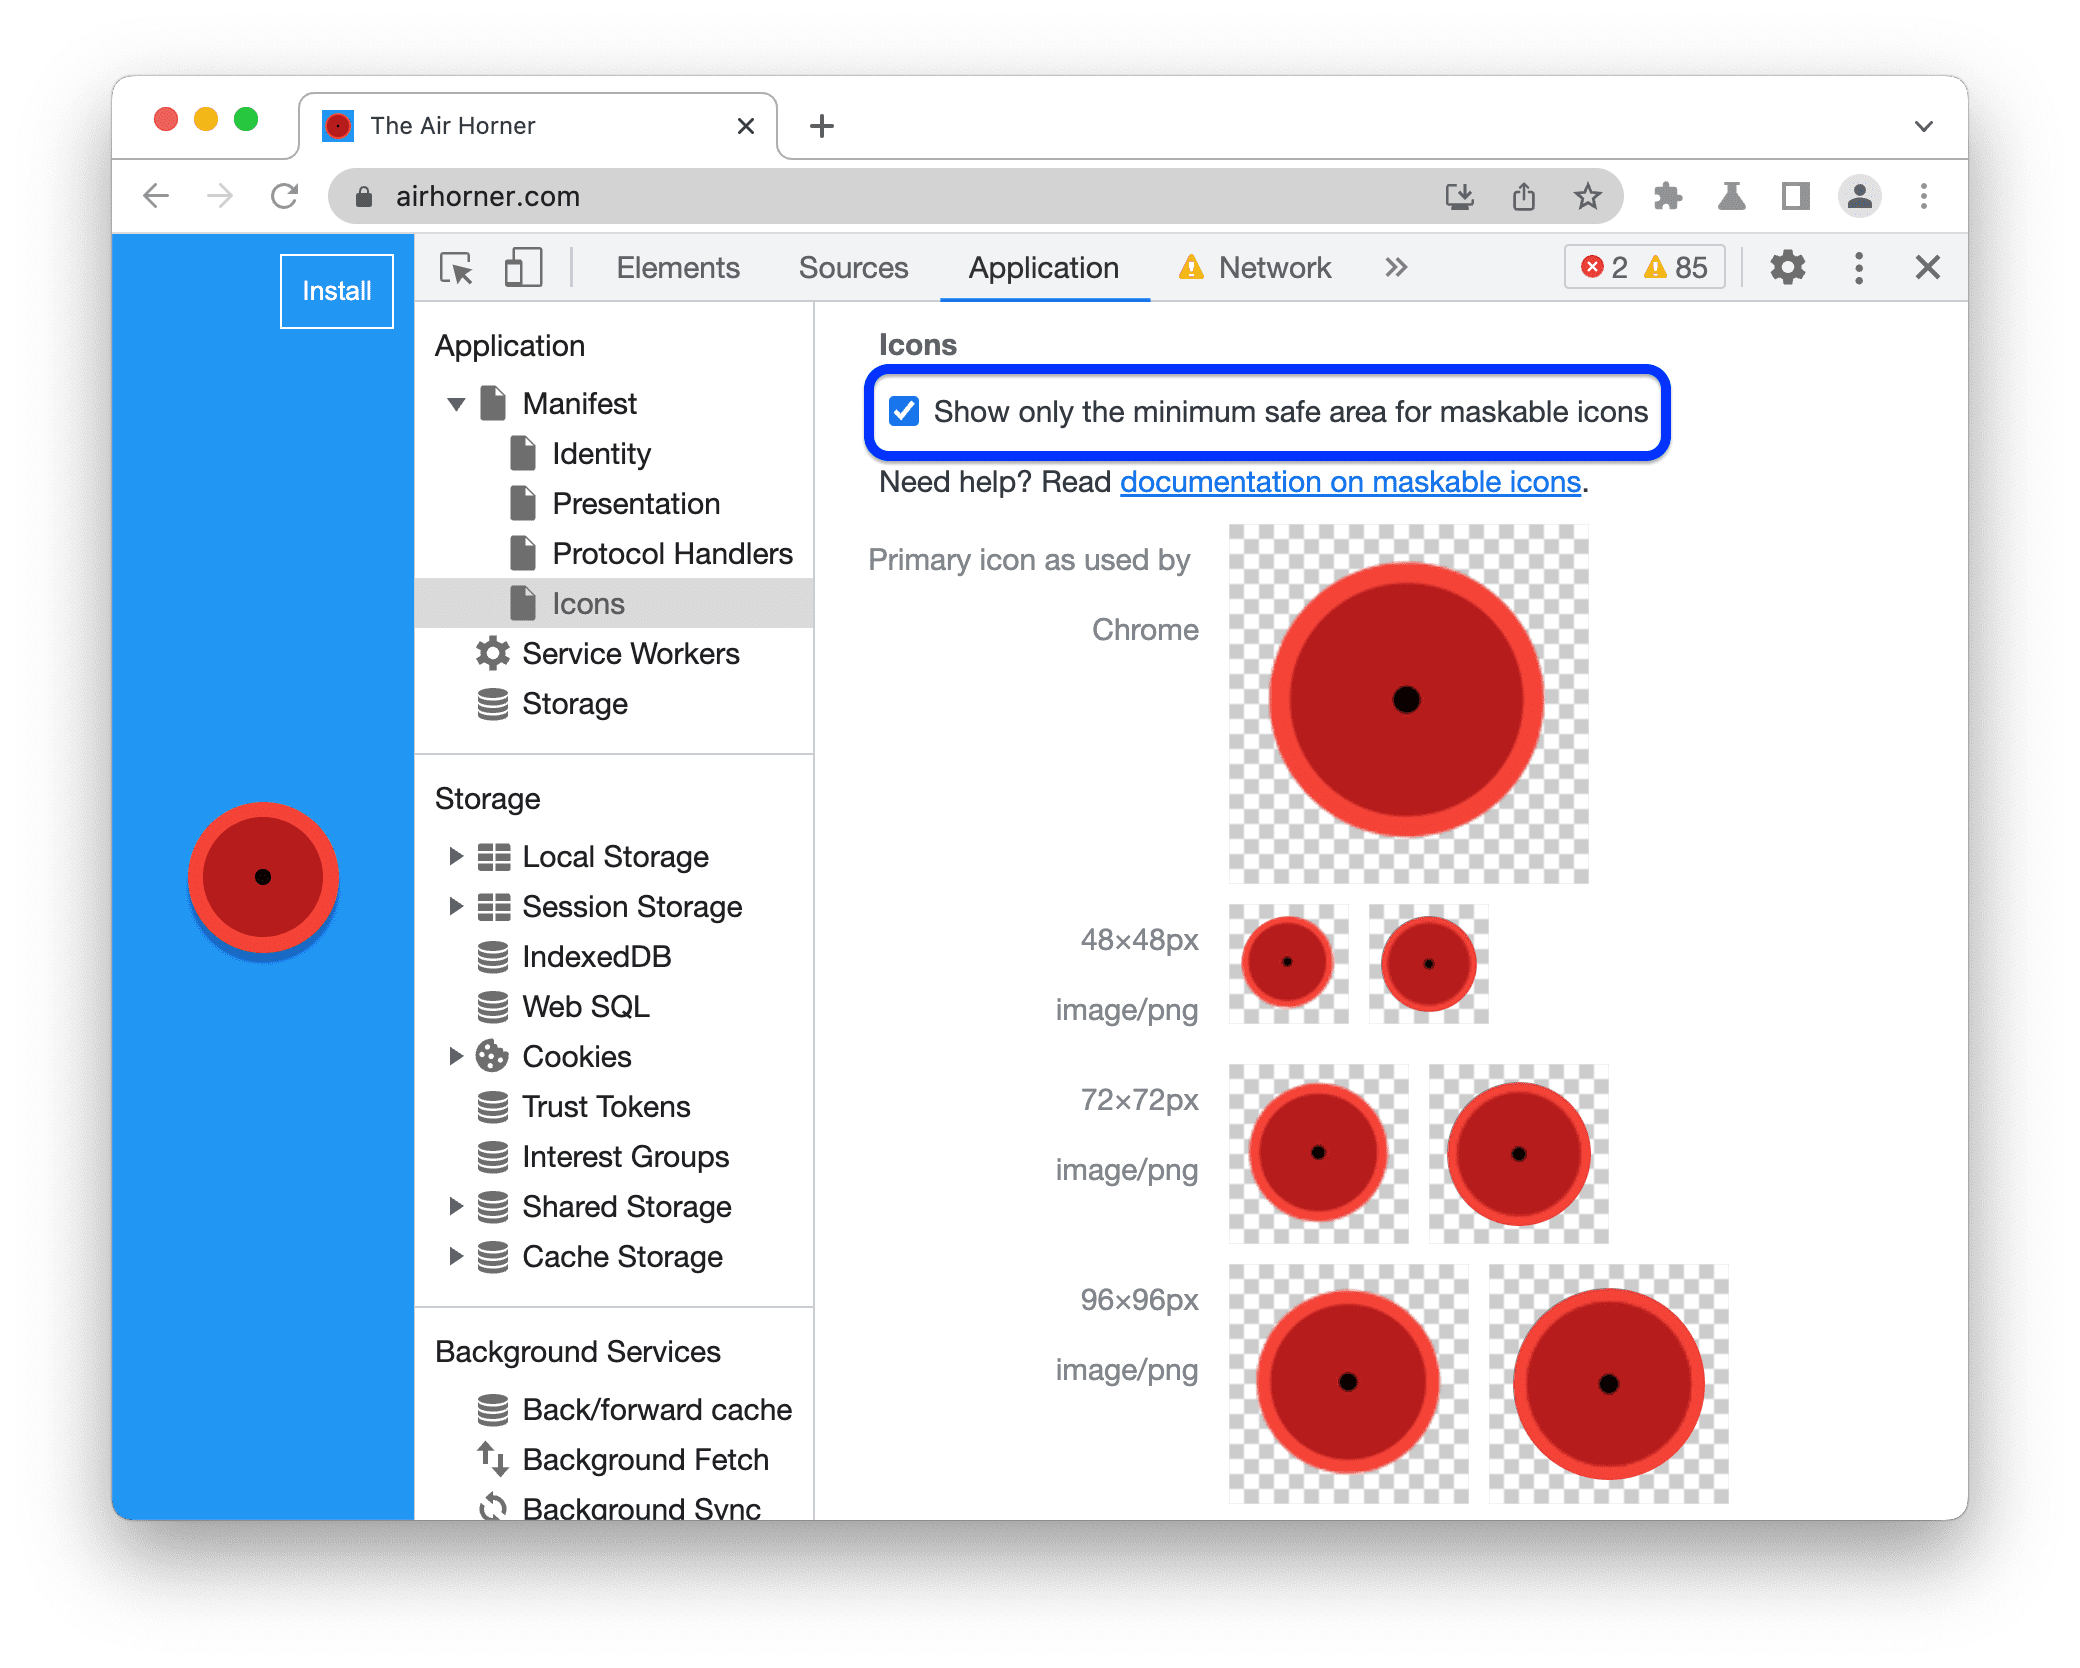The image size is (2080, 1668).
Task: Click the cursor/inspect tool icon
Action: point(461,267)
